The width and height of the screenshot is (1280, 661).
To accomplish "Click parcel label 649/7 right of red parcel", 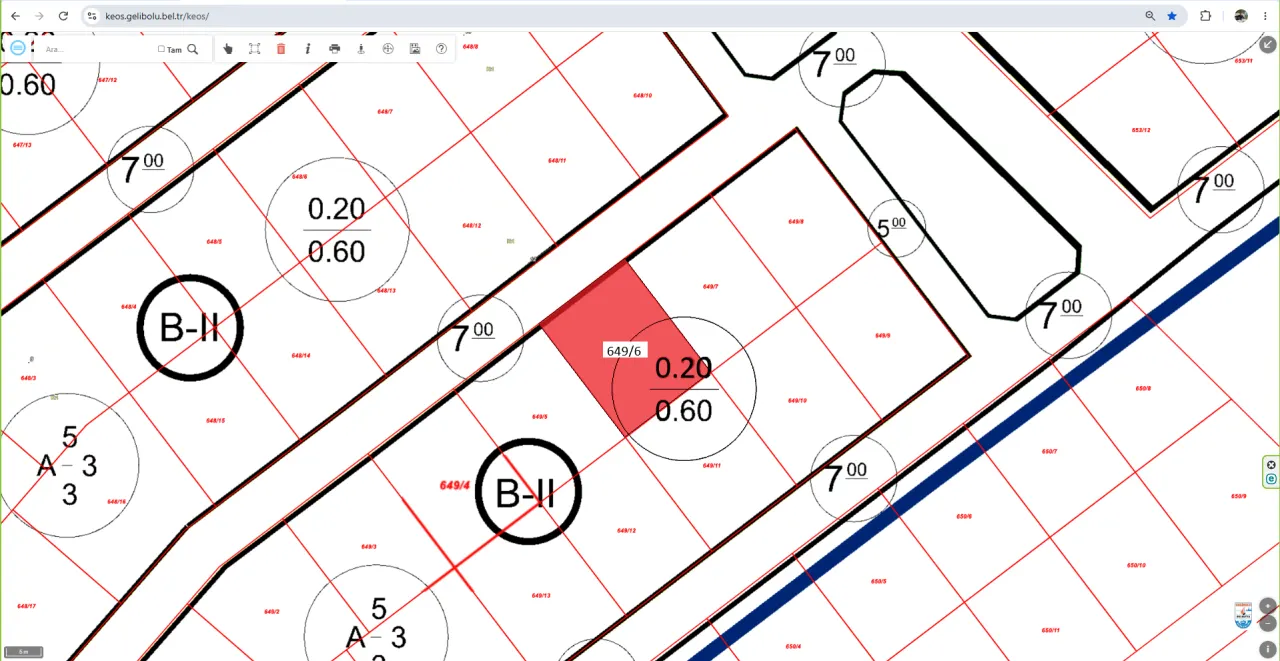I will (711, 286).
